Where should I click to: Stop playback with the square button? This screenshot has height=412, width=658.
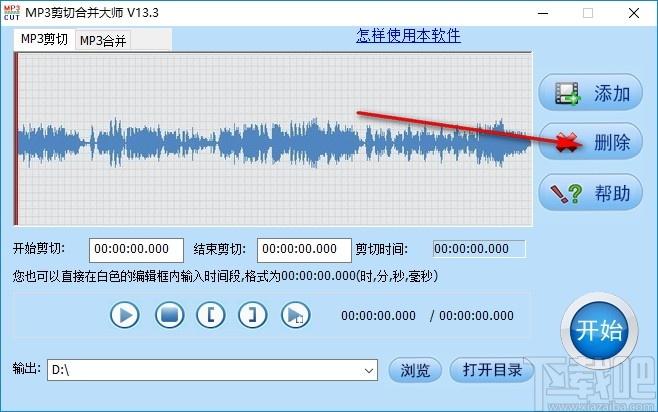[x=169, y=315]
